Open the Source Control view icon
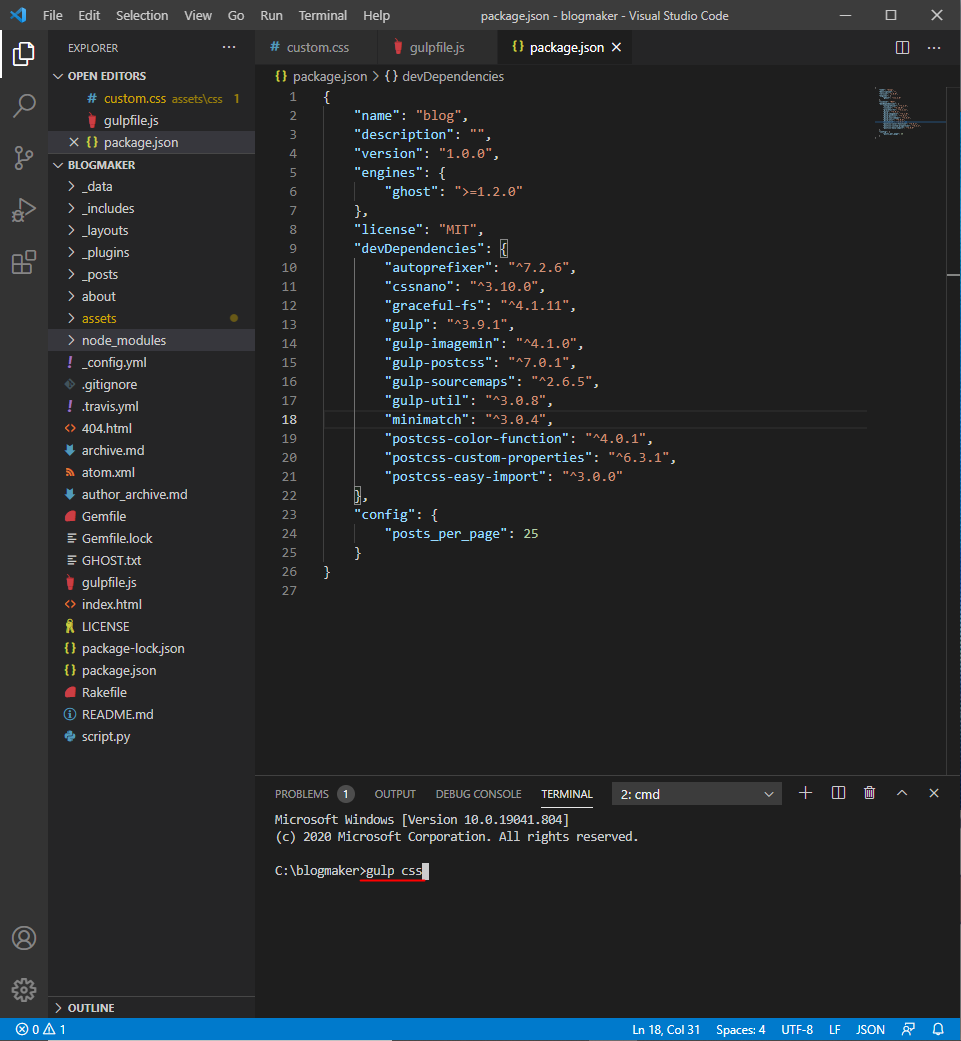The width and height of the screenshot is (961, 1041). coord(24,158)
